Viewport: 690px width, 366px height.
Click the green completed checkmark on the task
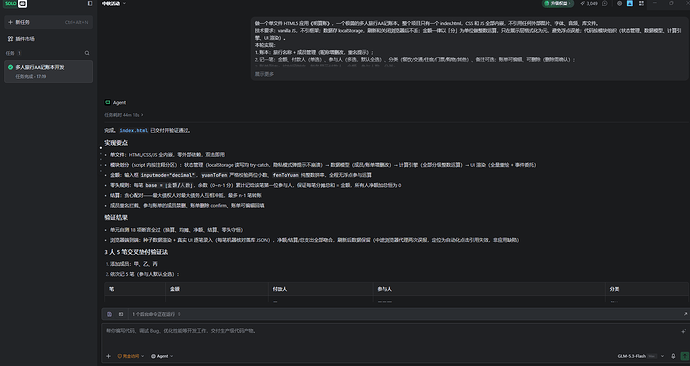(11, 67)
